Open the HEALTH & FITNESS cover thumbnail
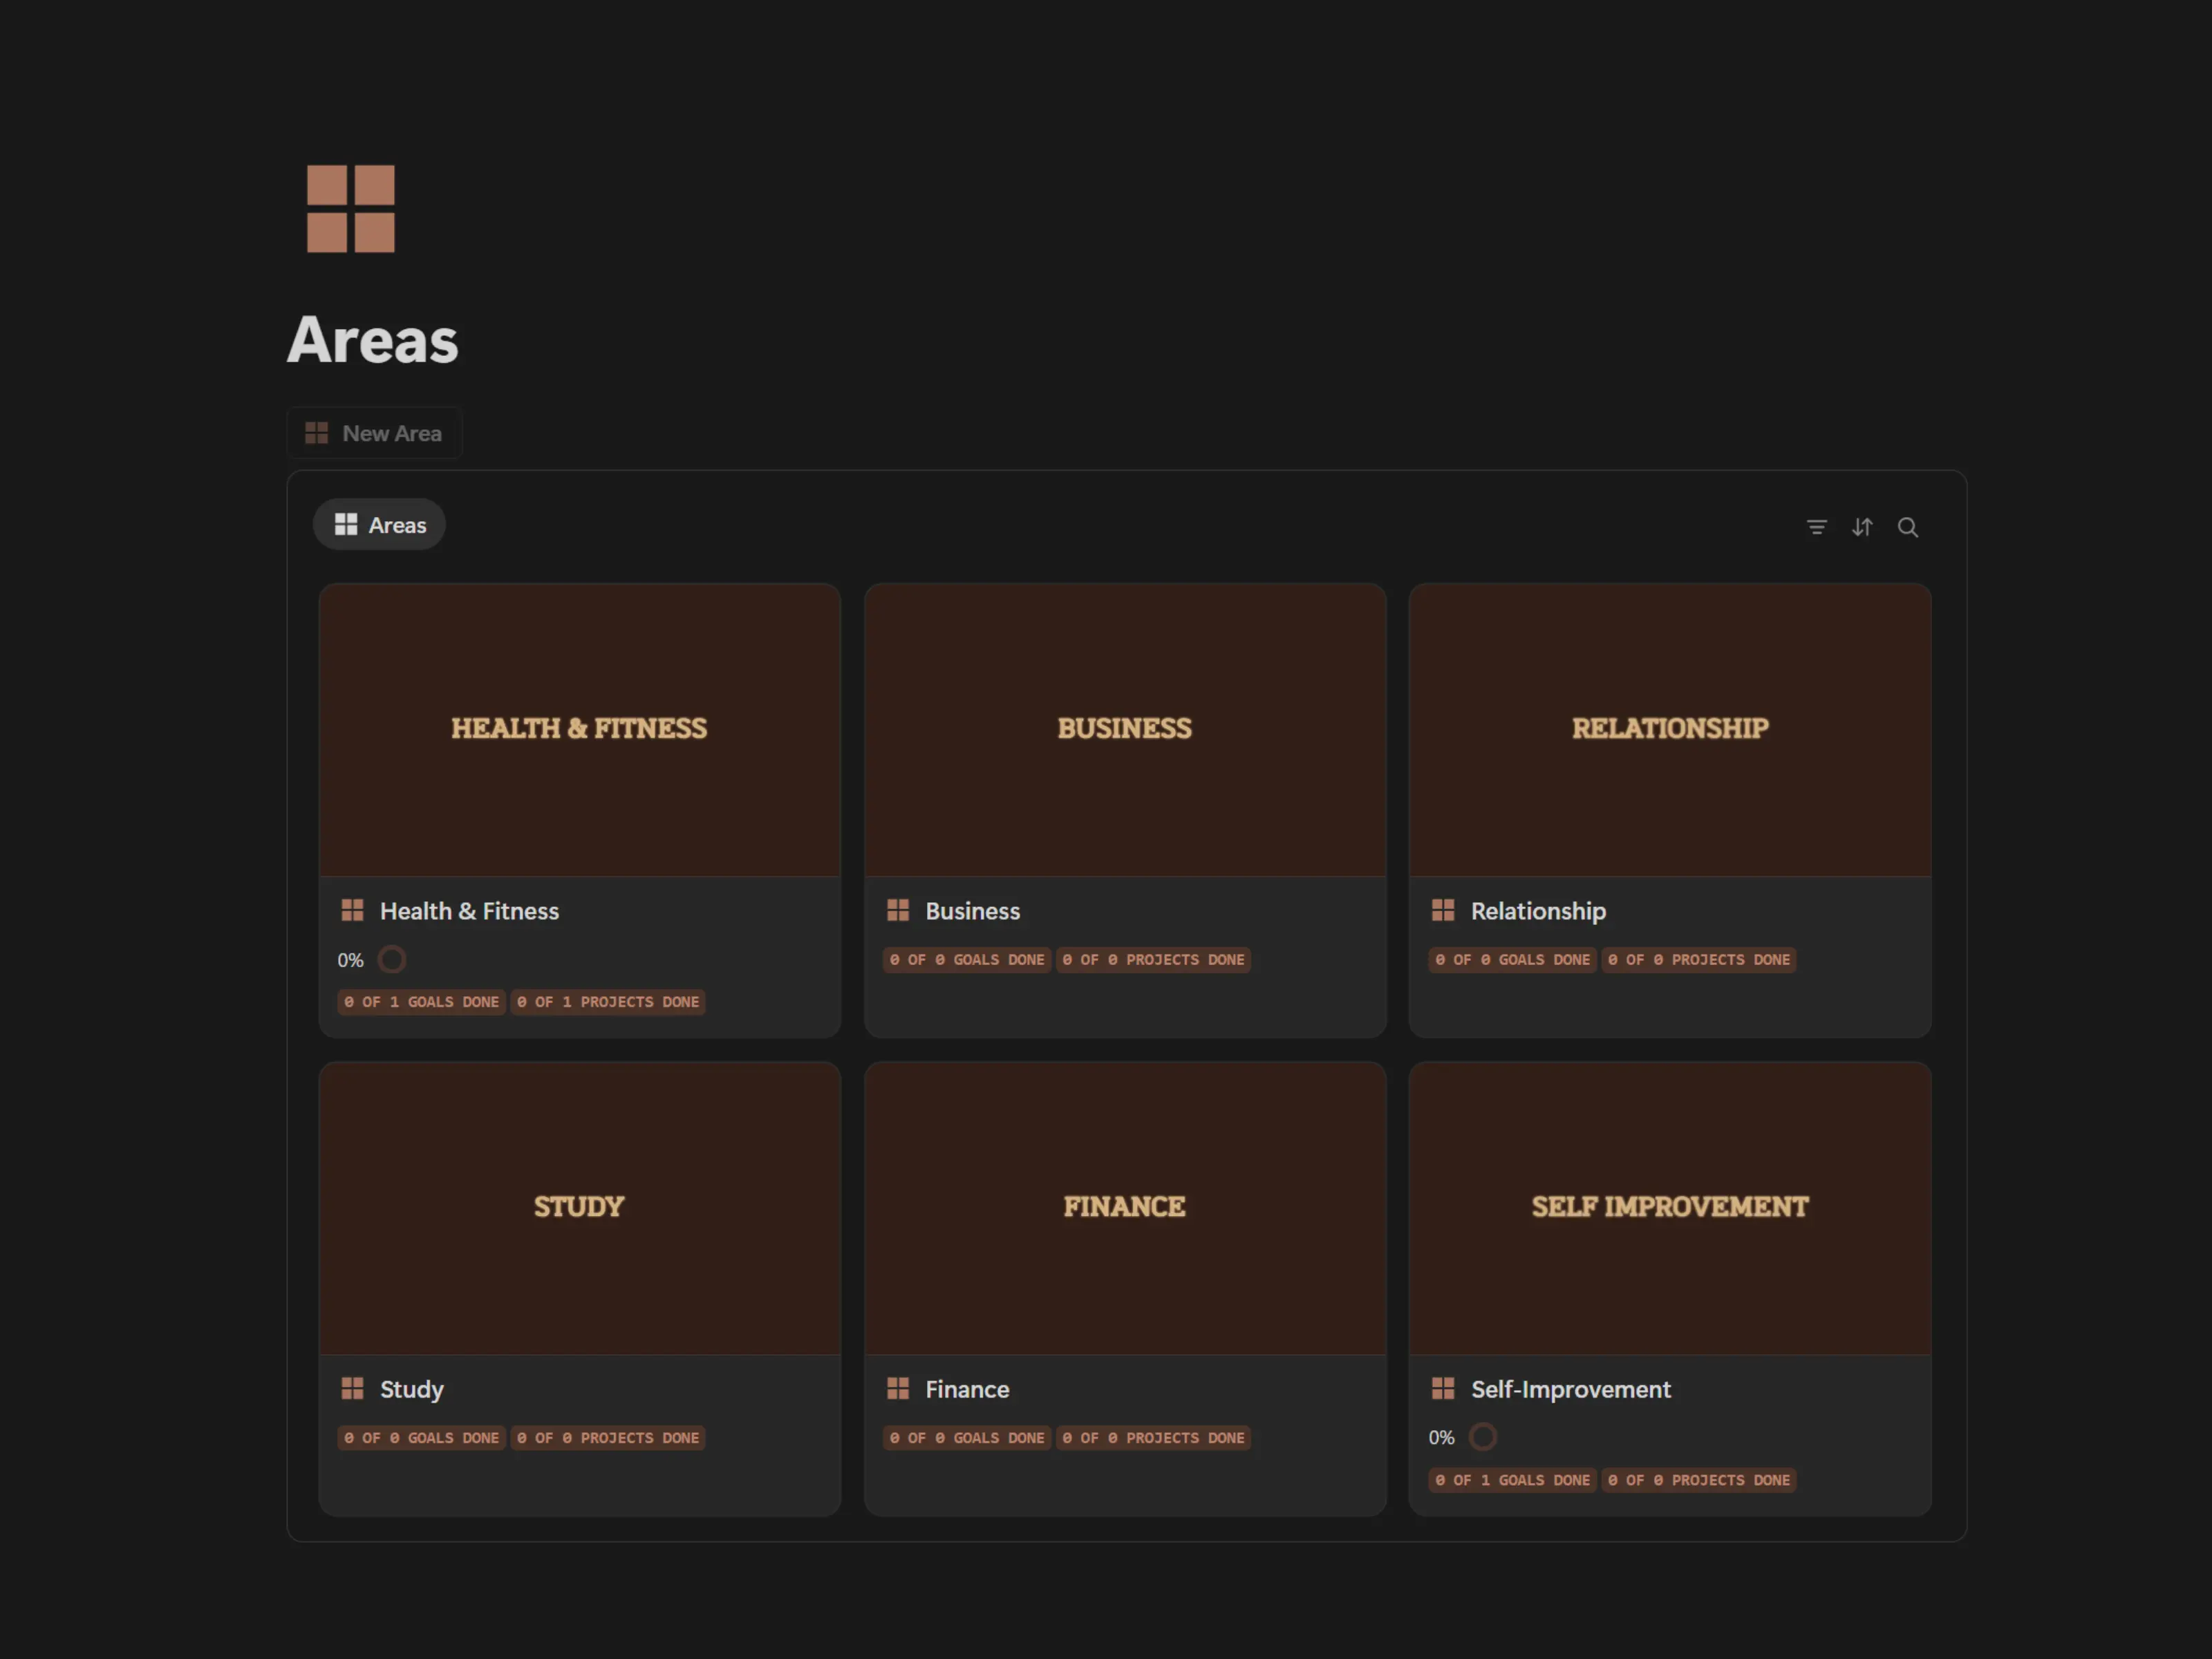This screenshot has width=2212, height=1659. click(579, 730)
